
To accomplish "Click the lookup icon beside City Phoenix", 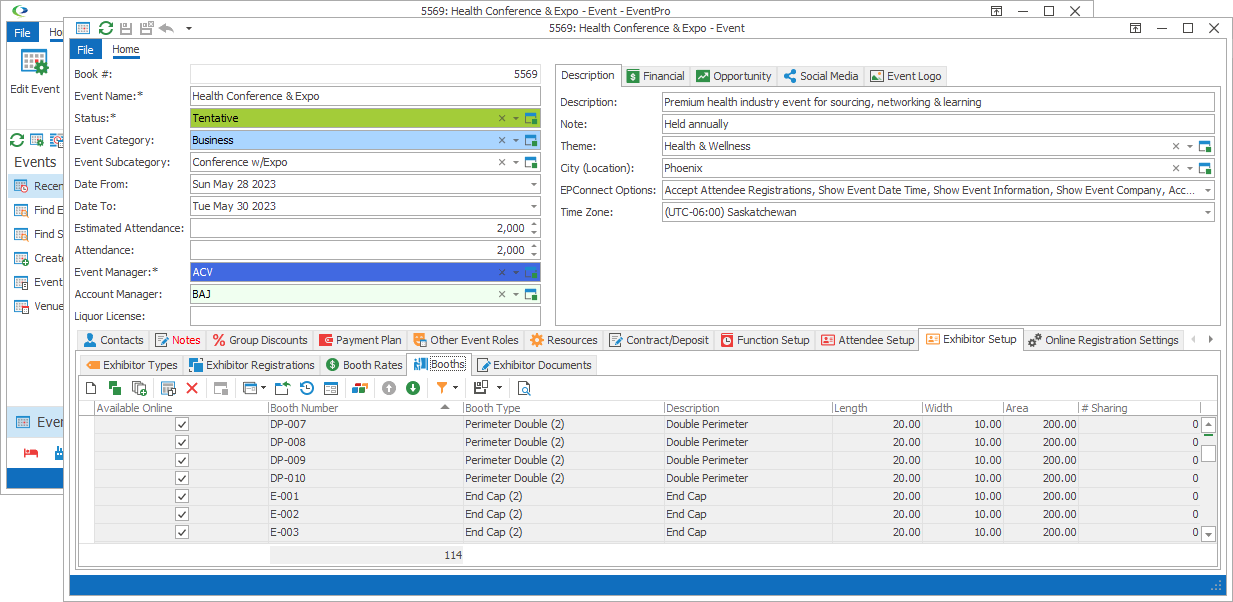I will [1205, 168].
